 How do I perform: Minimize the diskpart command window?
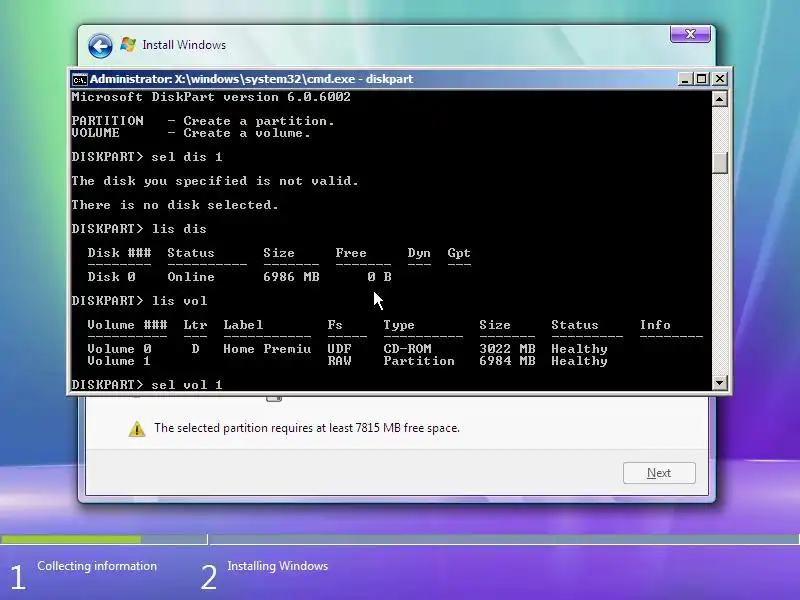pyautogui.click(x=685, y=79)
